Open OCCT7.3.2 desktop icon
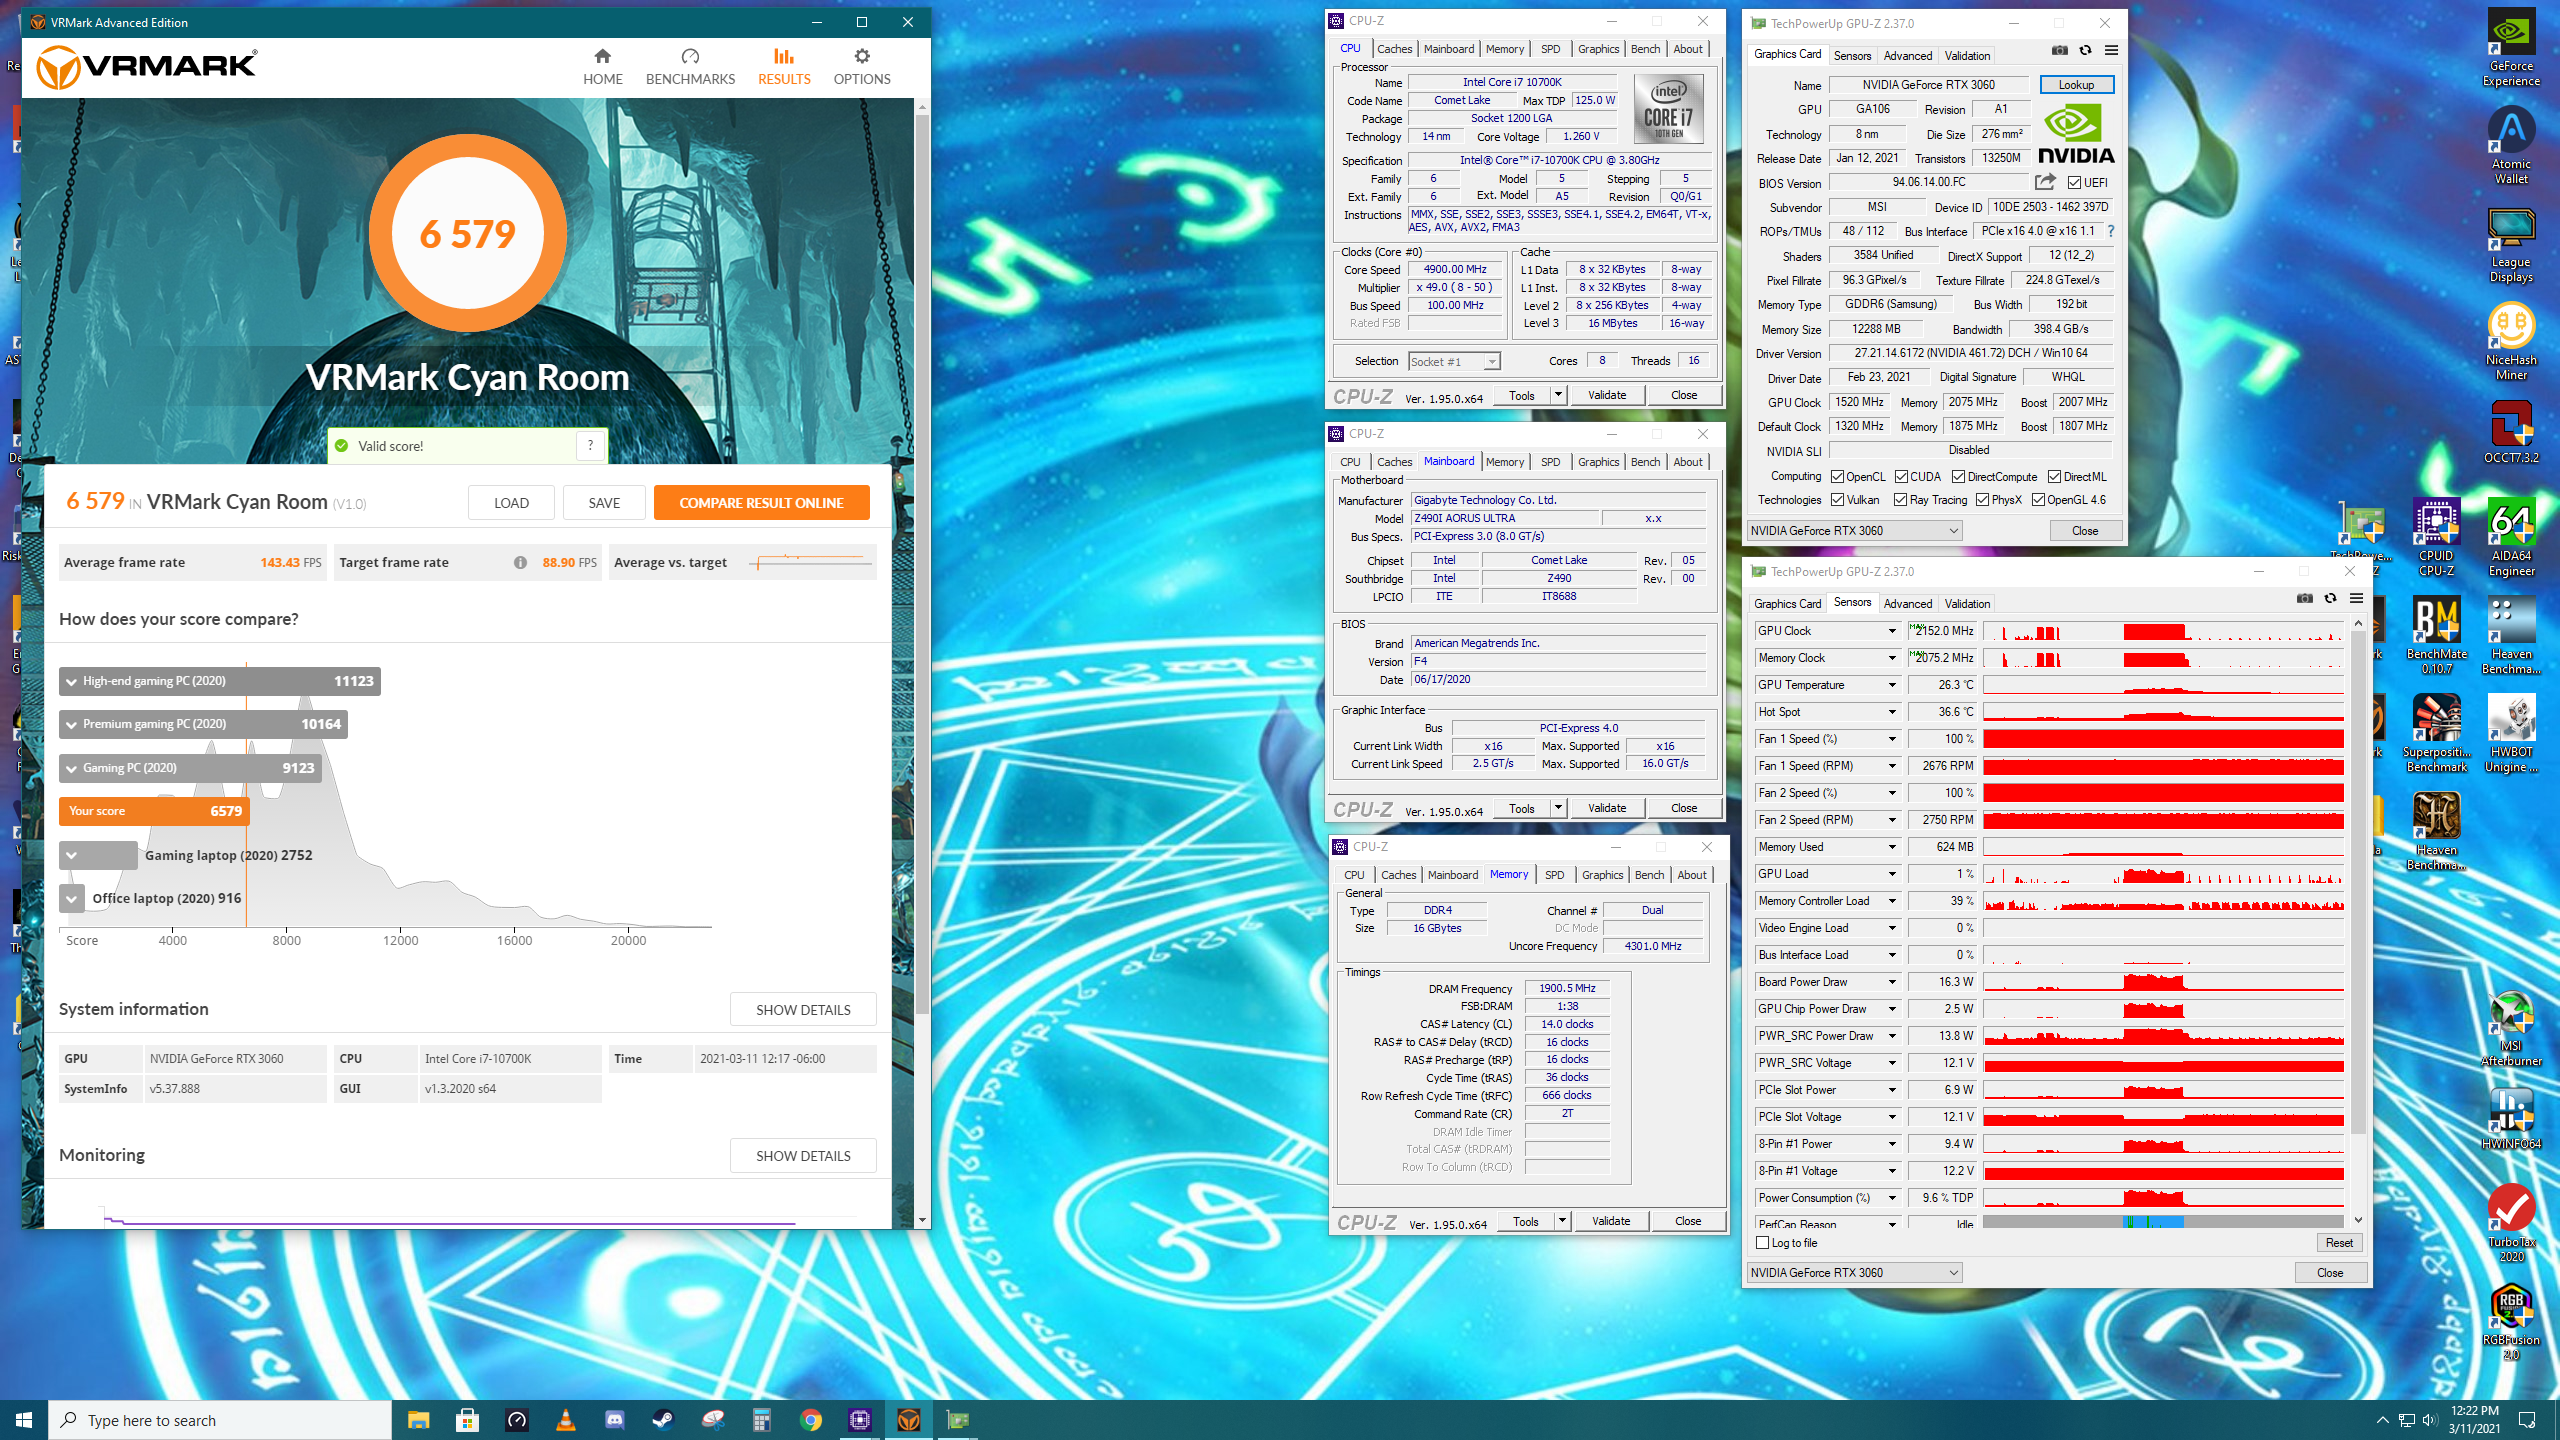The height and width of the screenshot is (1440, 2560). [x=2511, y=432]
